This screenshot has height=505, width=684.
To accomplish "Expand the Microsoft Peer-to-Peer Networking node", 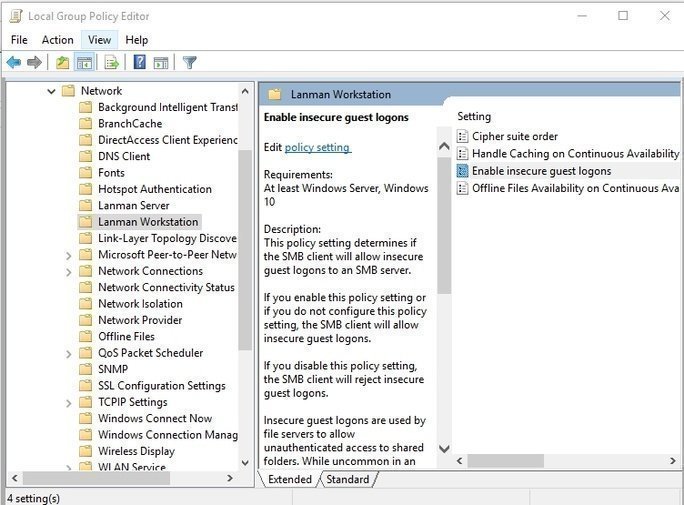I will [x=68, y=256].
